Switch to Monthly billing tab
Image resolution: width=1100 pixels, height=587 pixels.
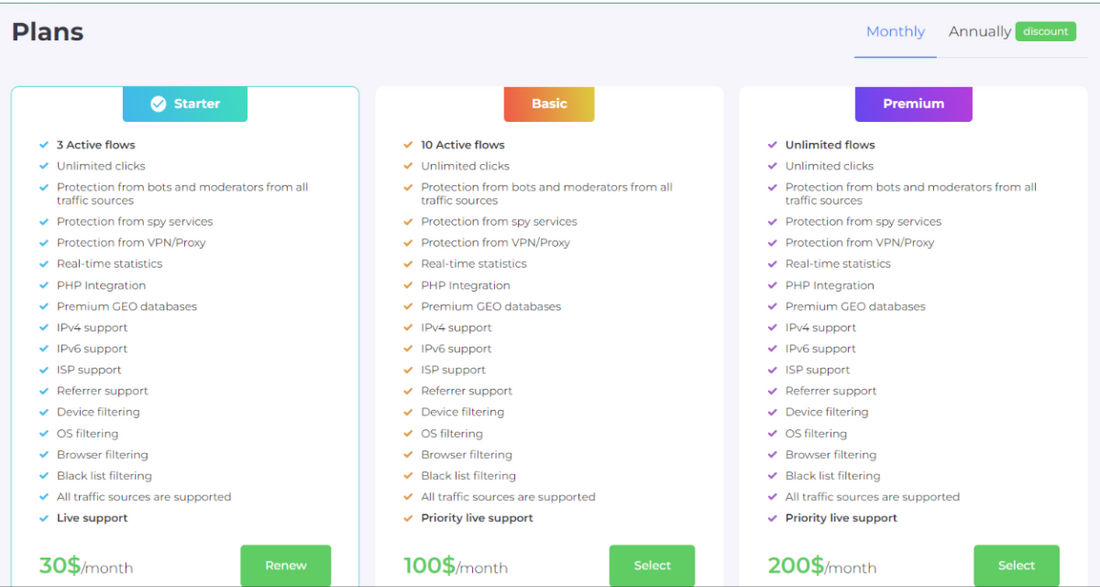point(895,32)
